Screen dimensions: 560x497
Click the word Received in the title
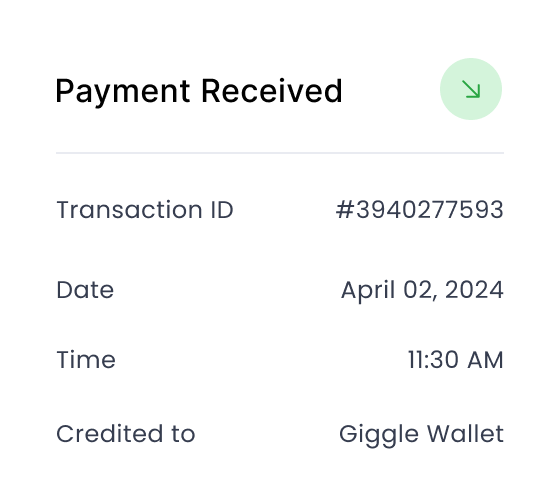(x=272, y=91)
